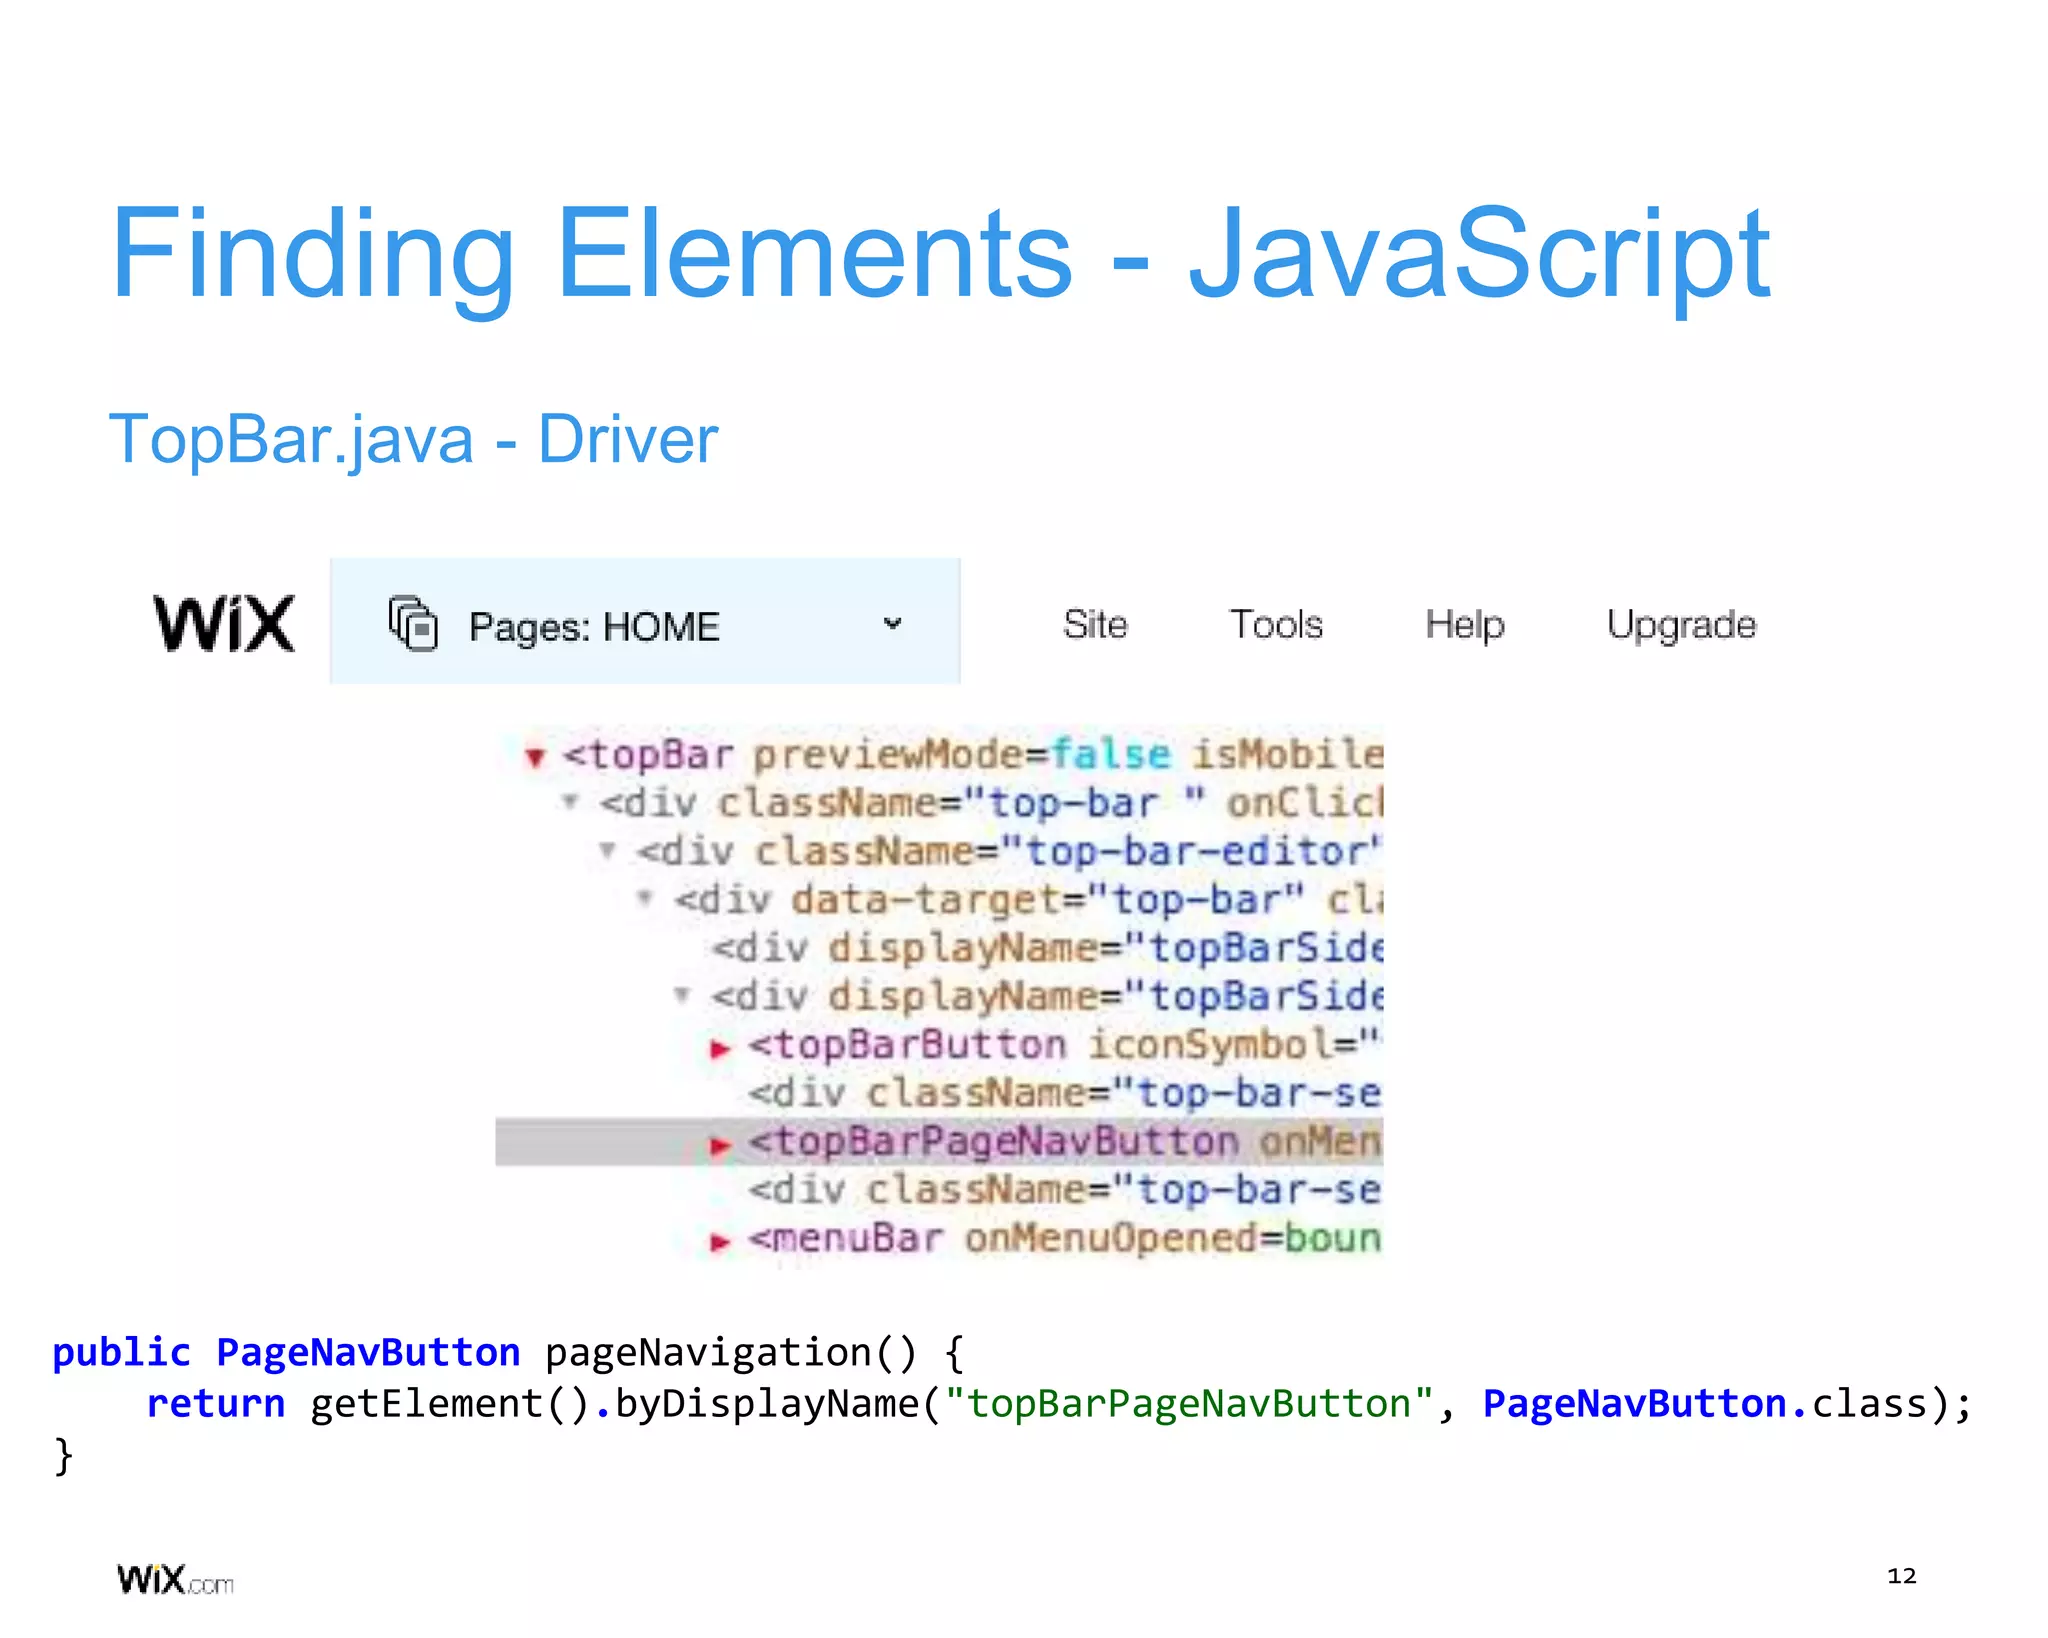Select the Pages: HOME label
2048x1638 pixels.
pyautogui.click(x=594, y=627)
